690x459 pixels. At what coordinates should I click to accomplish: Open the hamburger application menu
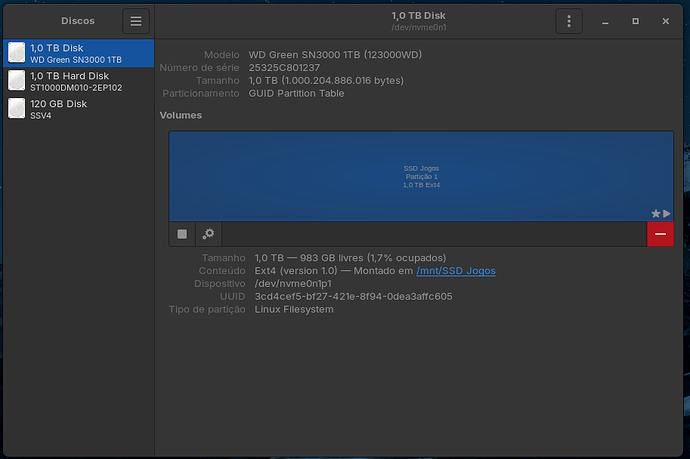(x=136, y=21)
